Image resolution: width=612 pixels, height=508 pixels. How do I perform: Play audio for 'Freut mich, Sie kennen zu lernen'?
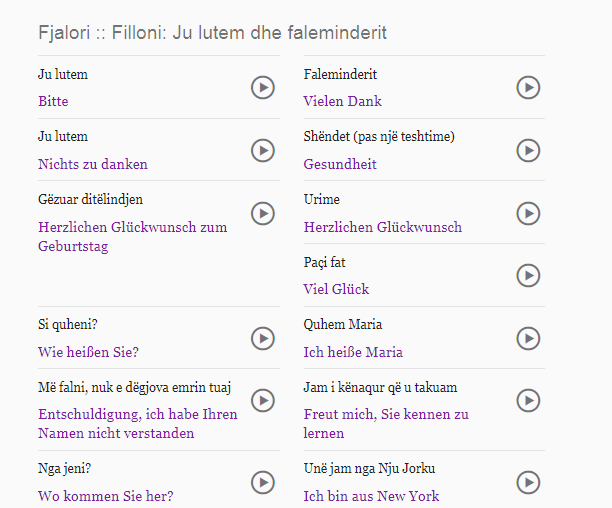(528, 400)
